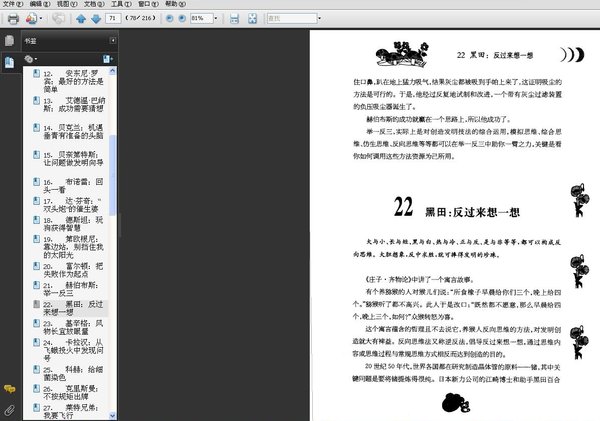Image resolution: width=600 pixels, height=421 pixels.
Task: Click the zoom out button
Action: pos(170,18)
